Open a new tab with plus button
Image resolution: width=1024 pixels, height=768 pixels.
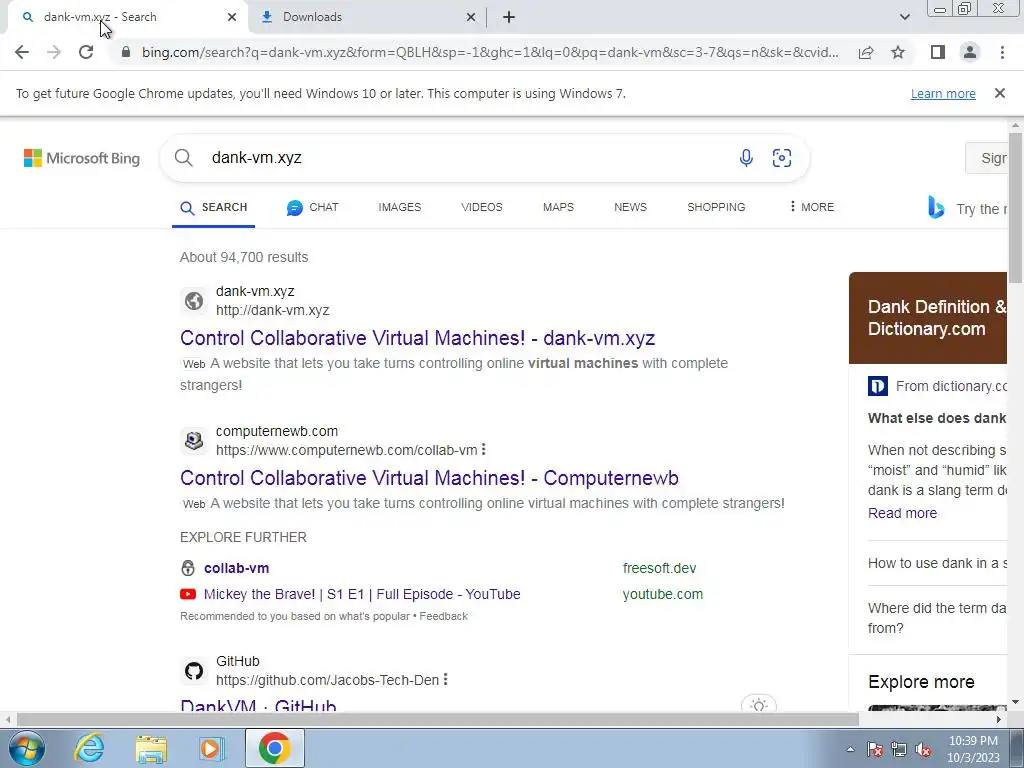(509, 17)
